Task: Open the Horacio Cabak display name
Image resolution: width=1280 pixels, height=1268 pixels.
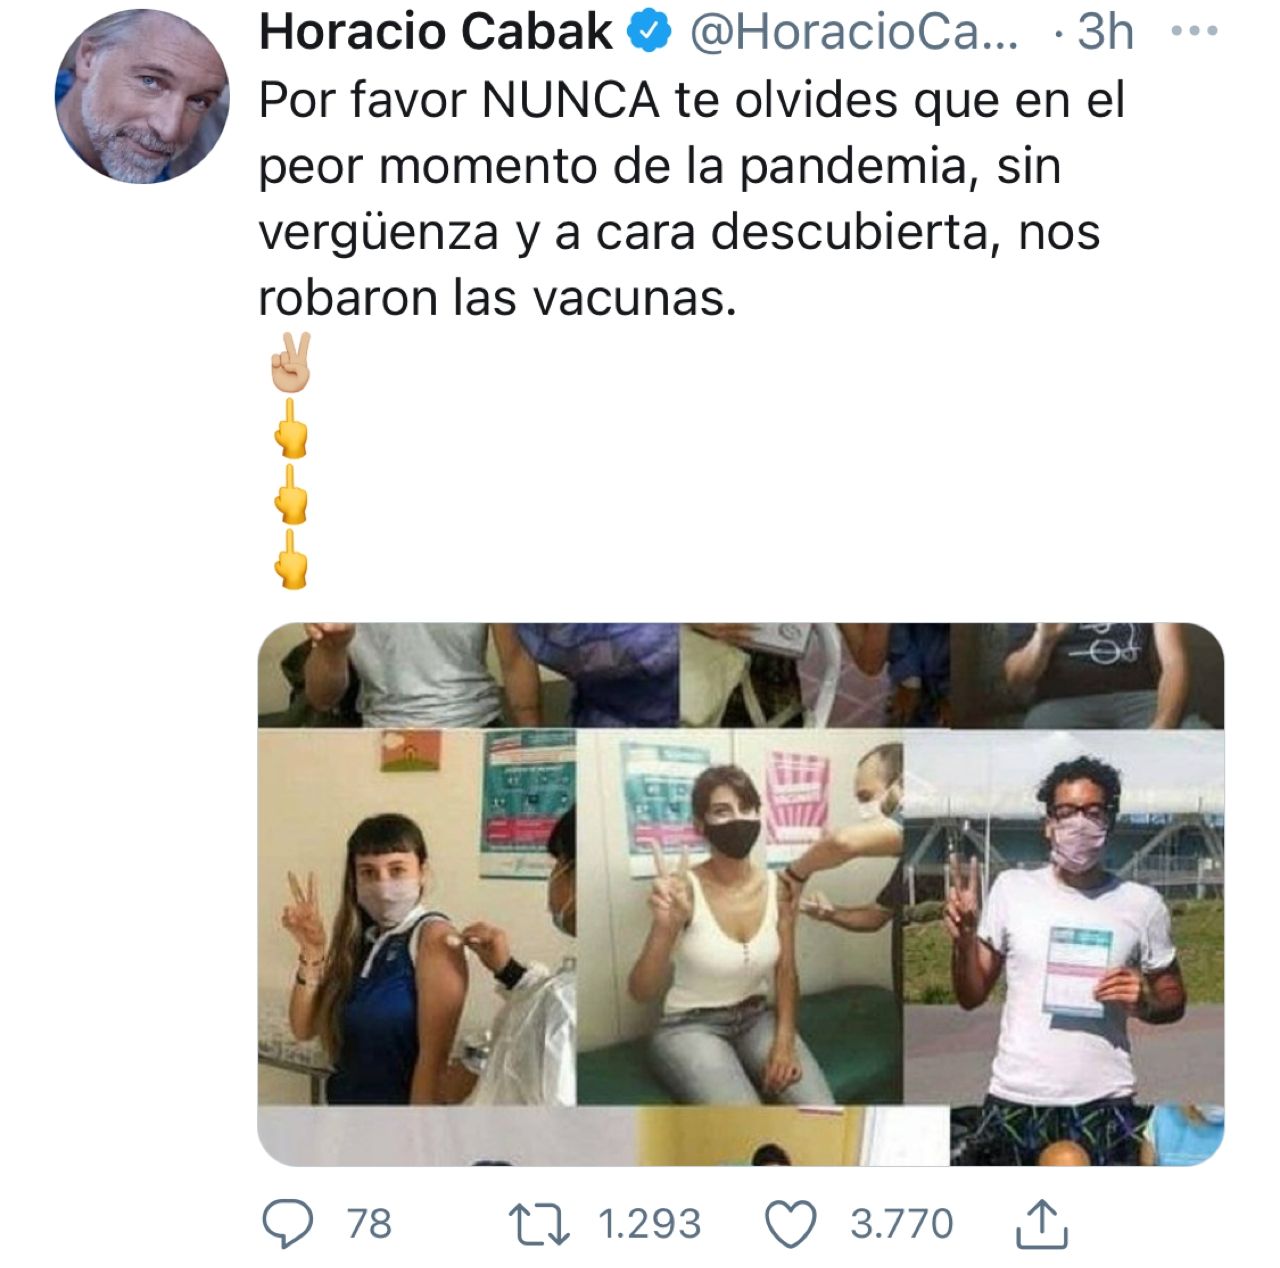Action: point(435,32)
